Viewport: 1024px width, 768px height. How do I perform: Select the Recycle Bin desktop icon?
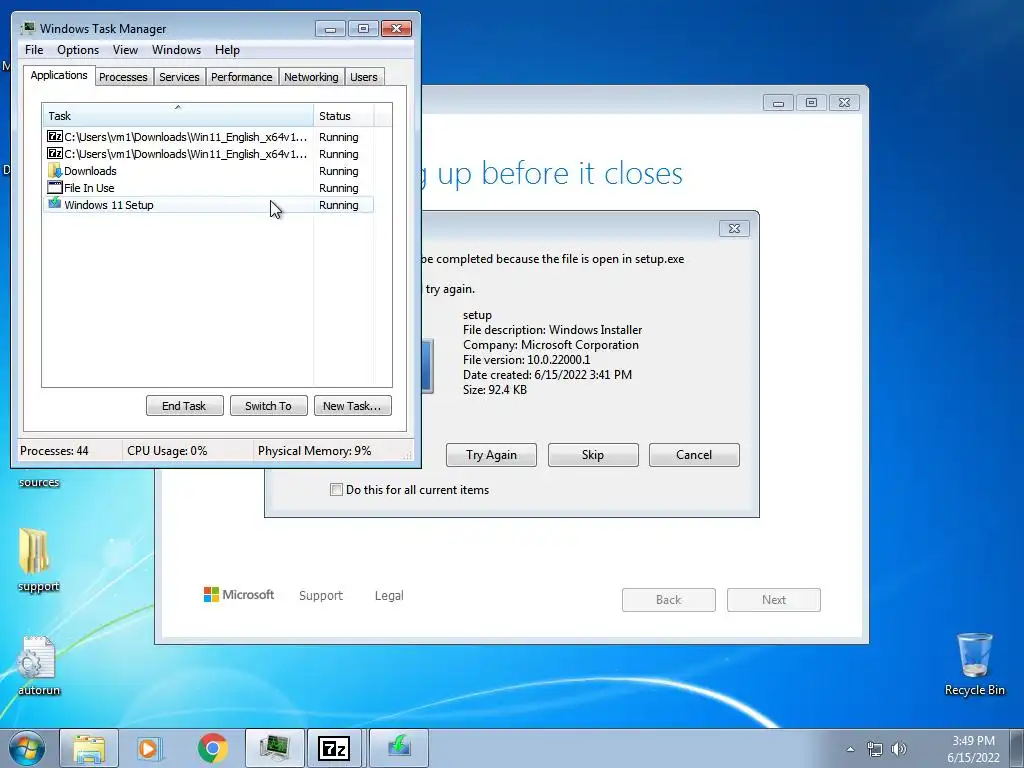point(974,665)
